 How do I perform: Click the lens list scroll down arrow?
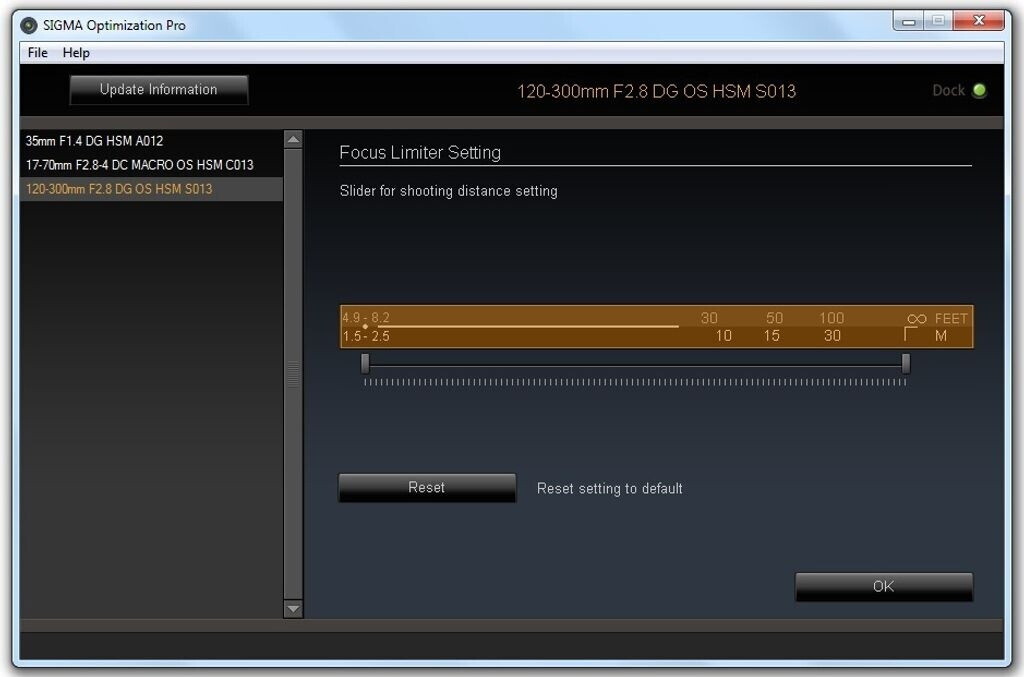coord(293,608)
